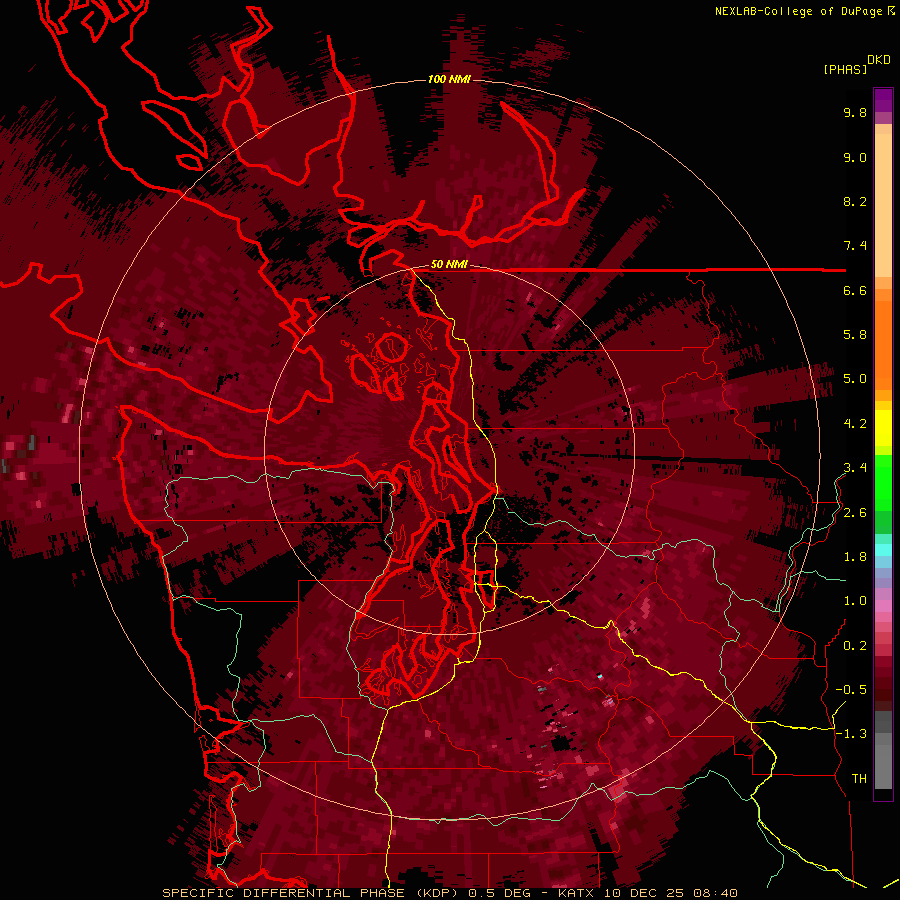This screenshot has width=900, height=900.
Task: Click the 3.4 value on the scale
Action: click(855, 468)
